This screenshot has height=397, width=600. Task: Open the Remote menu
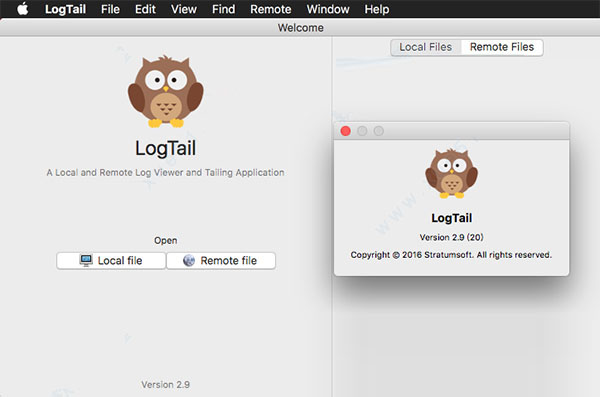[271, 9]
